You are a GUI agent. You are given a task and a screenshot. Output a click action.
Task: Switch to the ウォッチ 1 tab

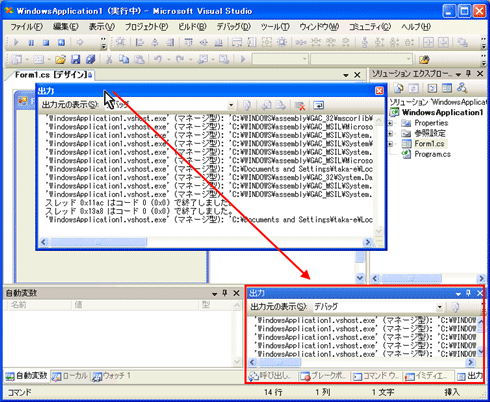pos(112,376)
